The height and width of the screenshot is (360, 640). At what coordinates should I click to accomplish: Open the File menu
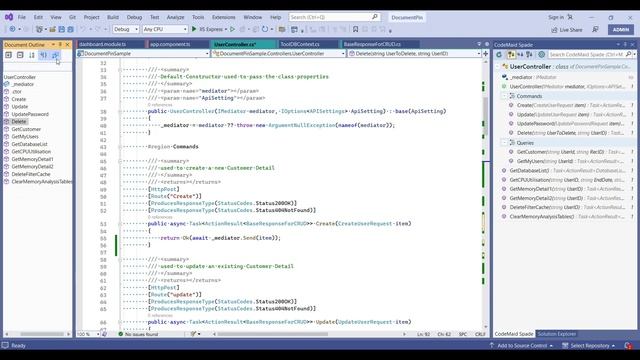click(x=22, y=17)
